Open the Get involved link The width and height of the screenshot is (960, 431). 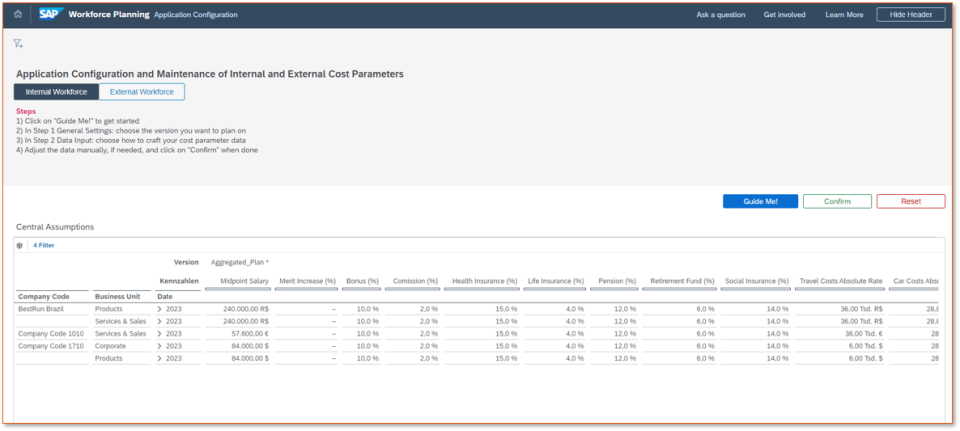[784, 15]
